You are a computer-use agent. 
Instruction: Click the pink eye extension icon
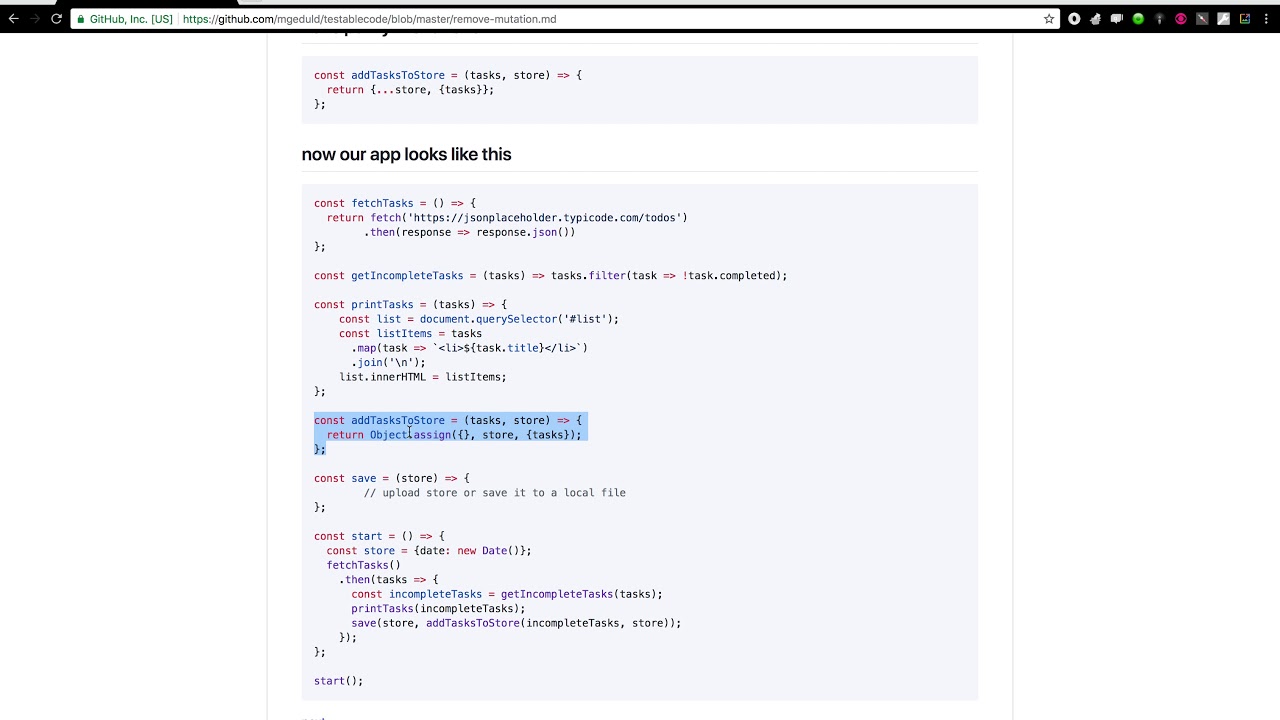tap(1181, 19)
